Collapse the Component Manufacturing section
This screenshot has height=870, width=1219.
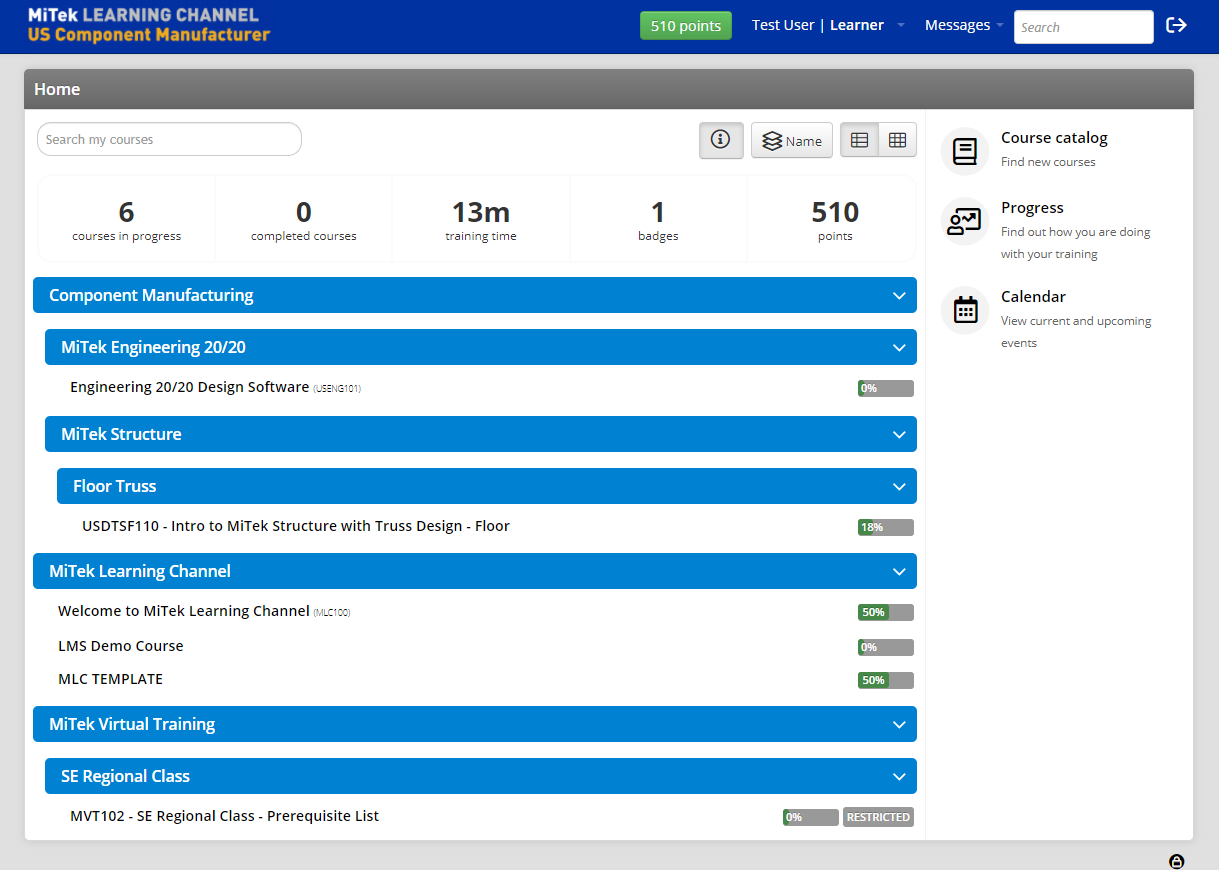click(475, 295)
